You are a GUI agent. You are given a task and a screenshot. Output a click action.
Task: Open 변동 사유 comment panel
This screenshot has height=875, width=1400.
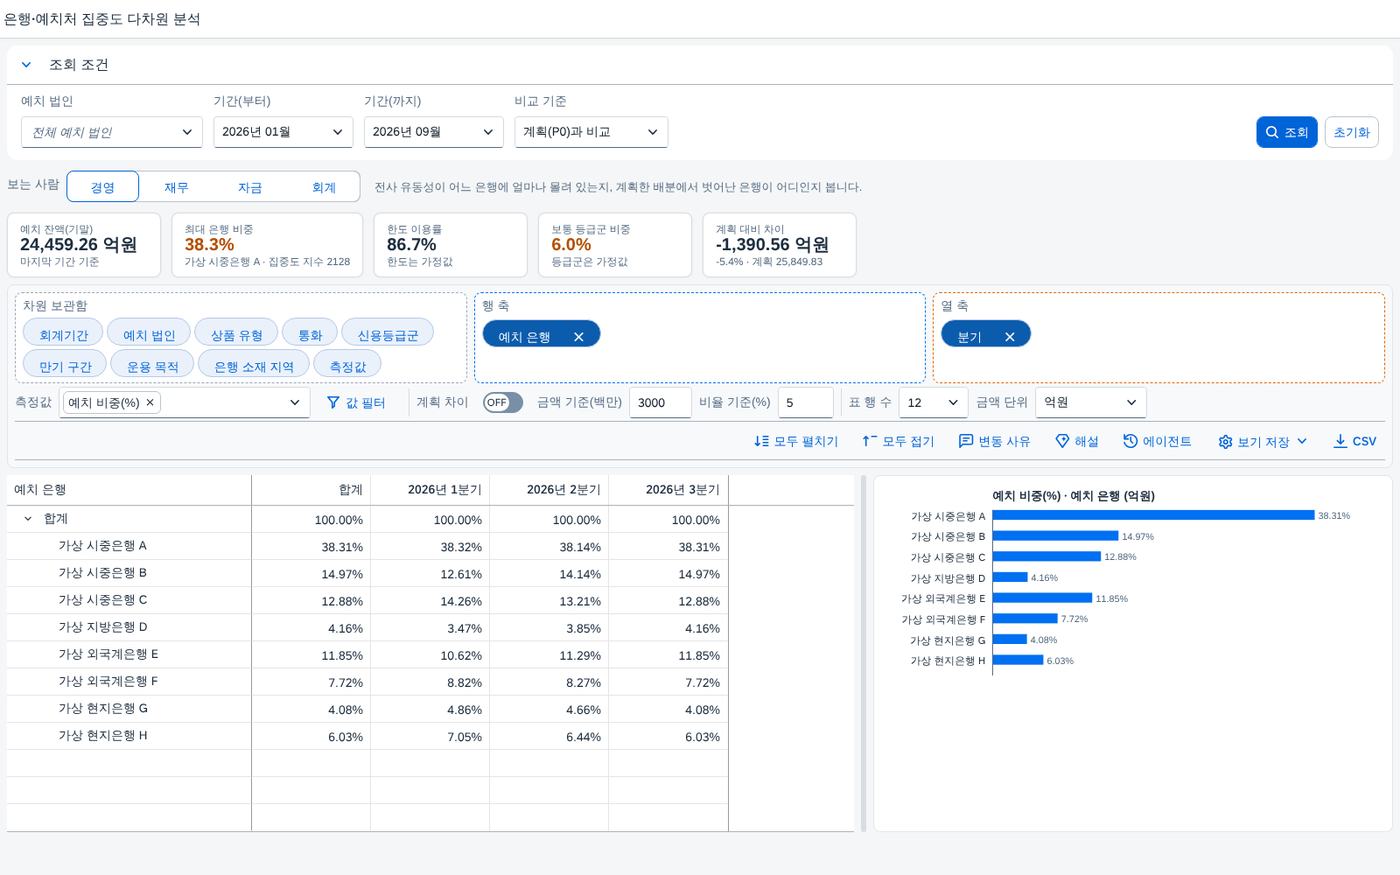pos(994,441)
